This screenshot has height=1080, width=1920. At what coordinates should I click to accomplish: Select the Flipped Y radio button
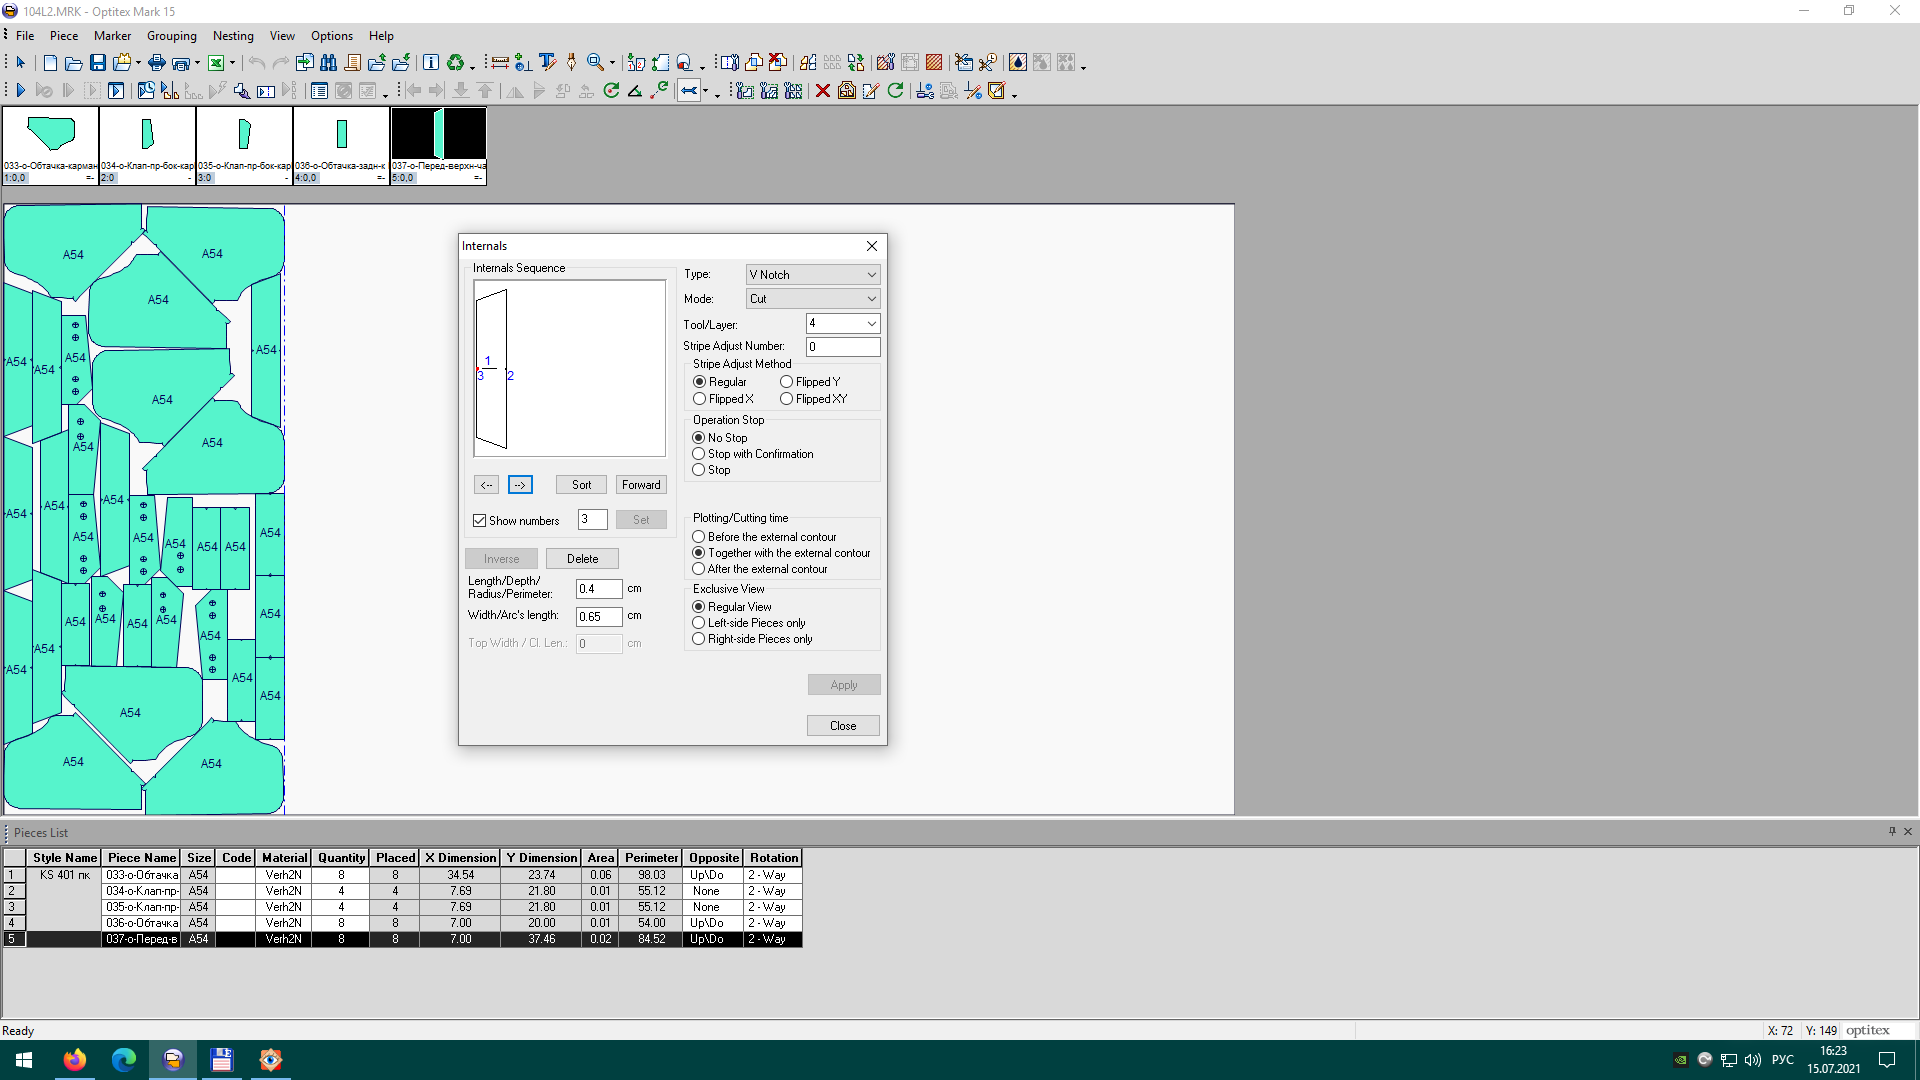click(787, 382)
